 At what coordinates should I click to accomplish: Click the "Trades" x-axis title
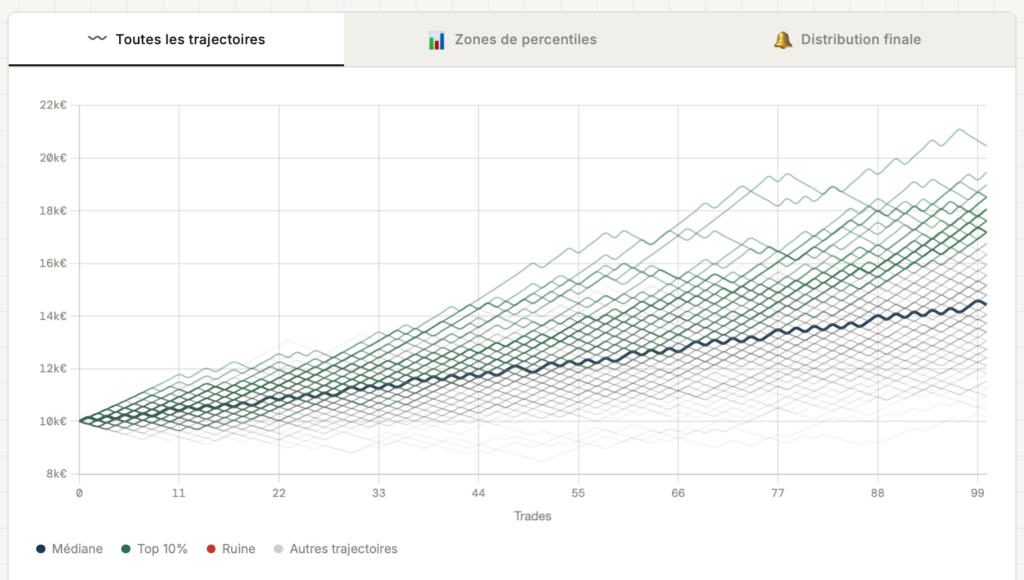pos(532,516)
